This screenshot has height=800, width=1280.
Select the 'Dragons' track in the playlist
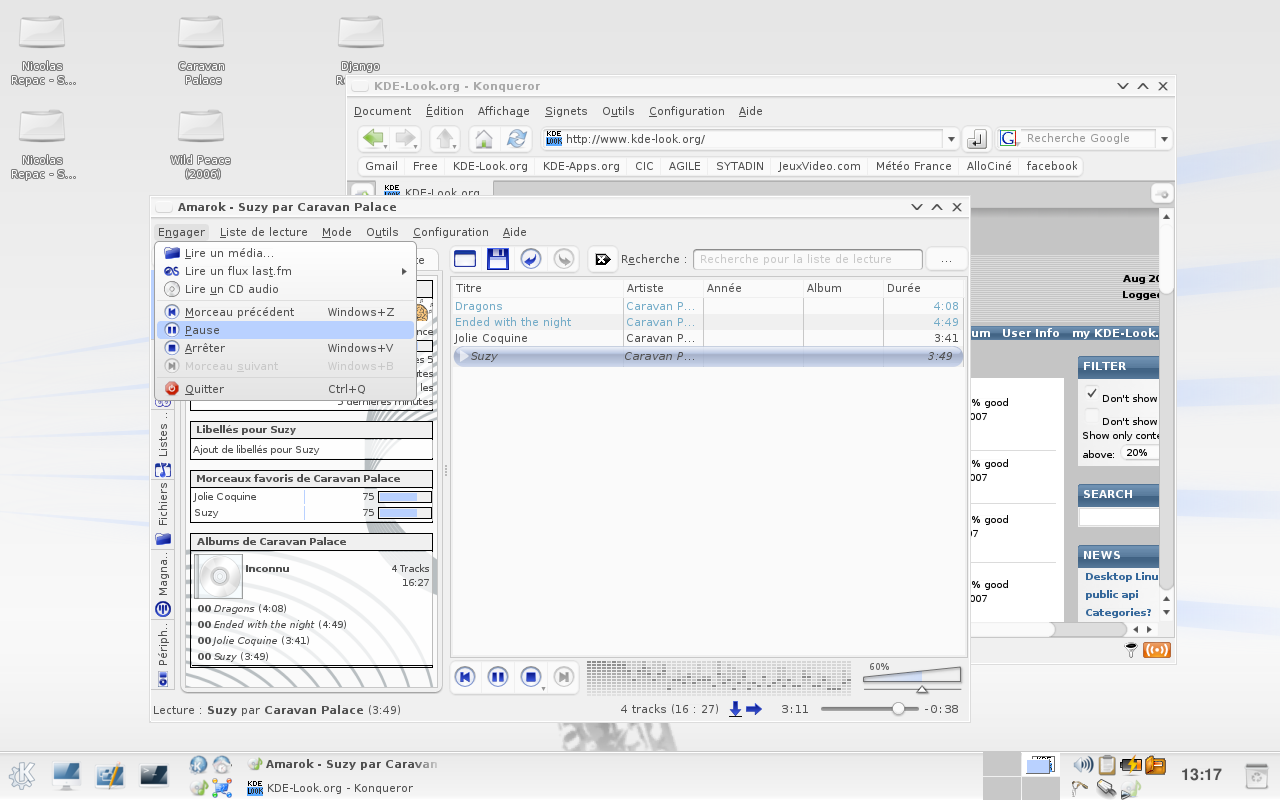(x=708, y=306)
